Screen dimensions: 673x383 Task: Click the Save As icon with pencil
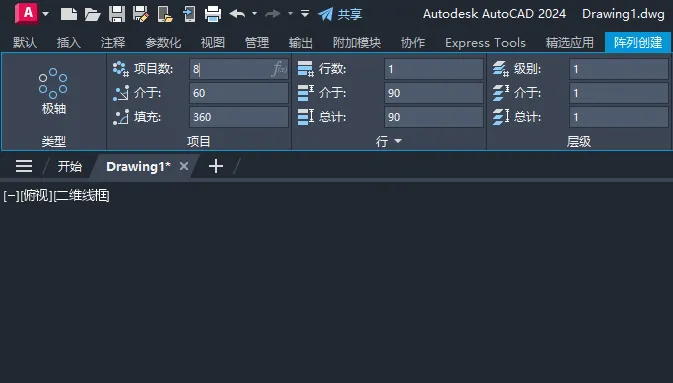140,14
